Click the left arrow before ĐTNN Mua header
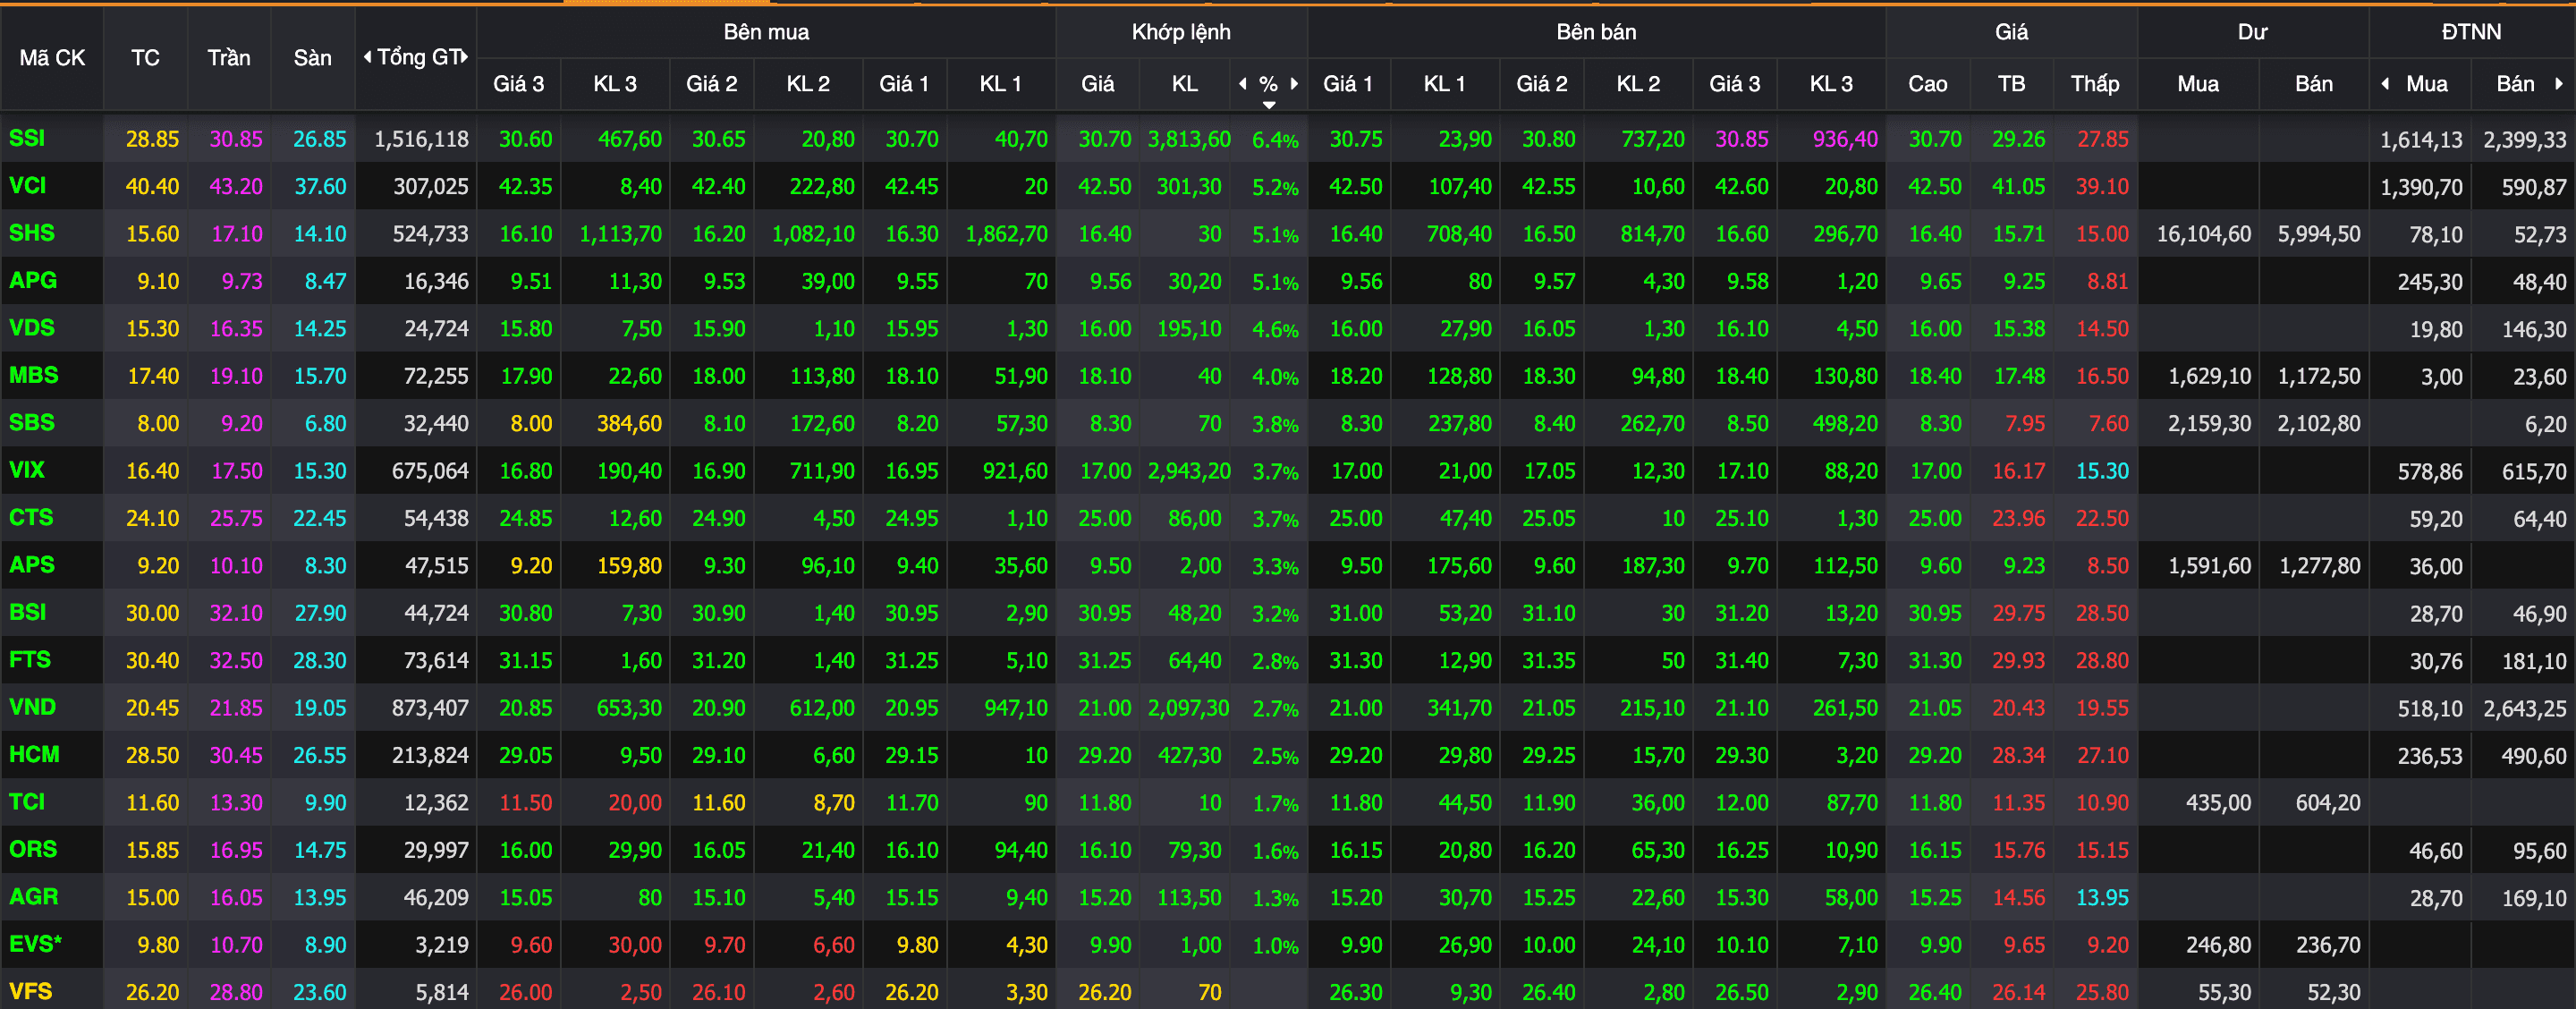Viewport: 2576px width, 1009px height. 2386,84
